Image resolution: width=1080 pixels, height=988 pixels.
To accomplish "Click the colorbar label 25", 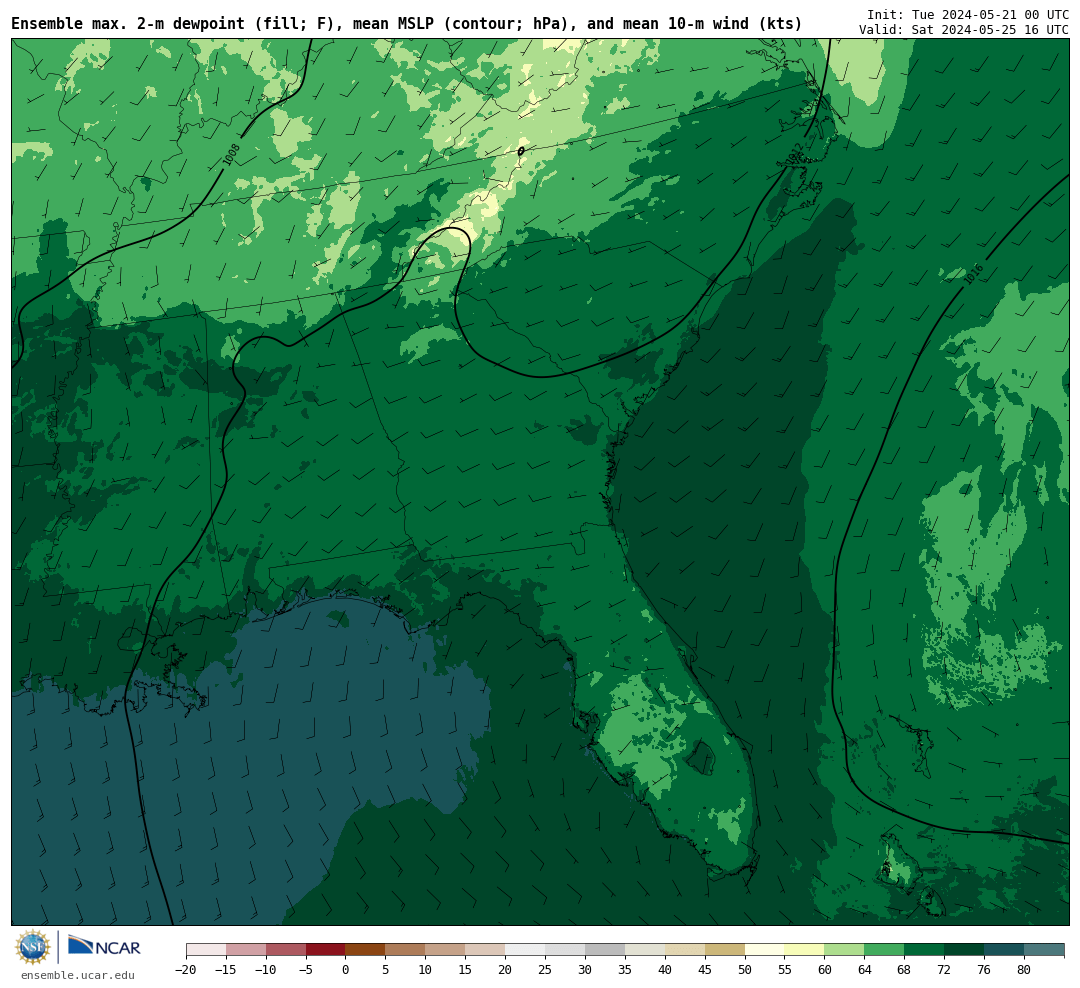I will coord(545,970).
